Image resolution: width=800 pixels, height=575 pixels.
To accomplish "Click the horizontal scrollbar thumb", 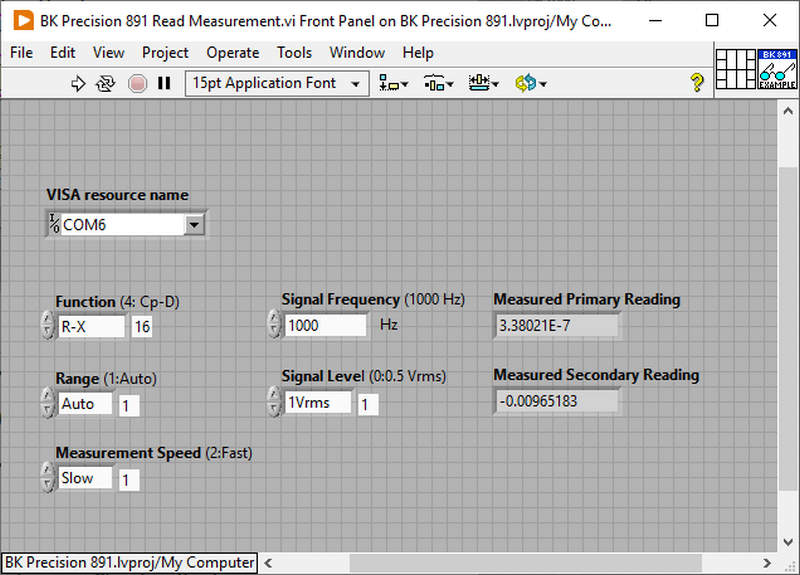I will click(x=526, y=563).
